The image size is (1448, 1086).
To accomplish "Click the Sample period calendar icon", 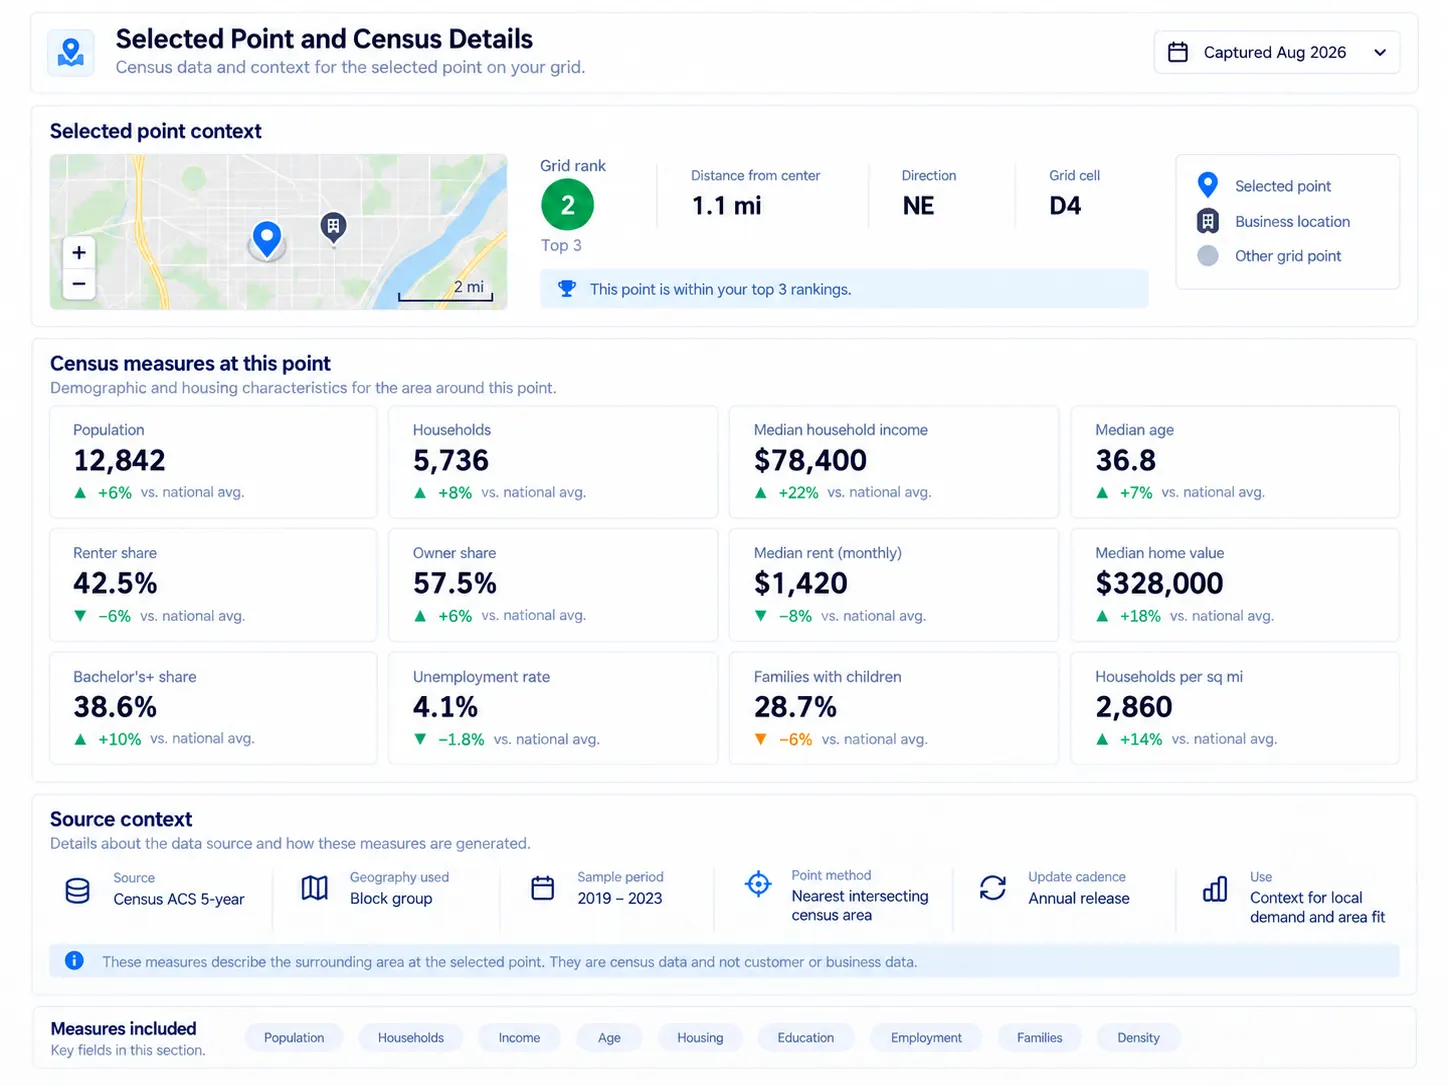I will pyautogui.click(x=543, y=888).
